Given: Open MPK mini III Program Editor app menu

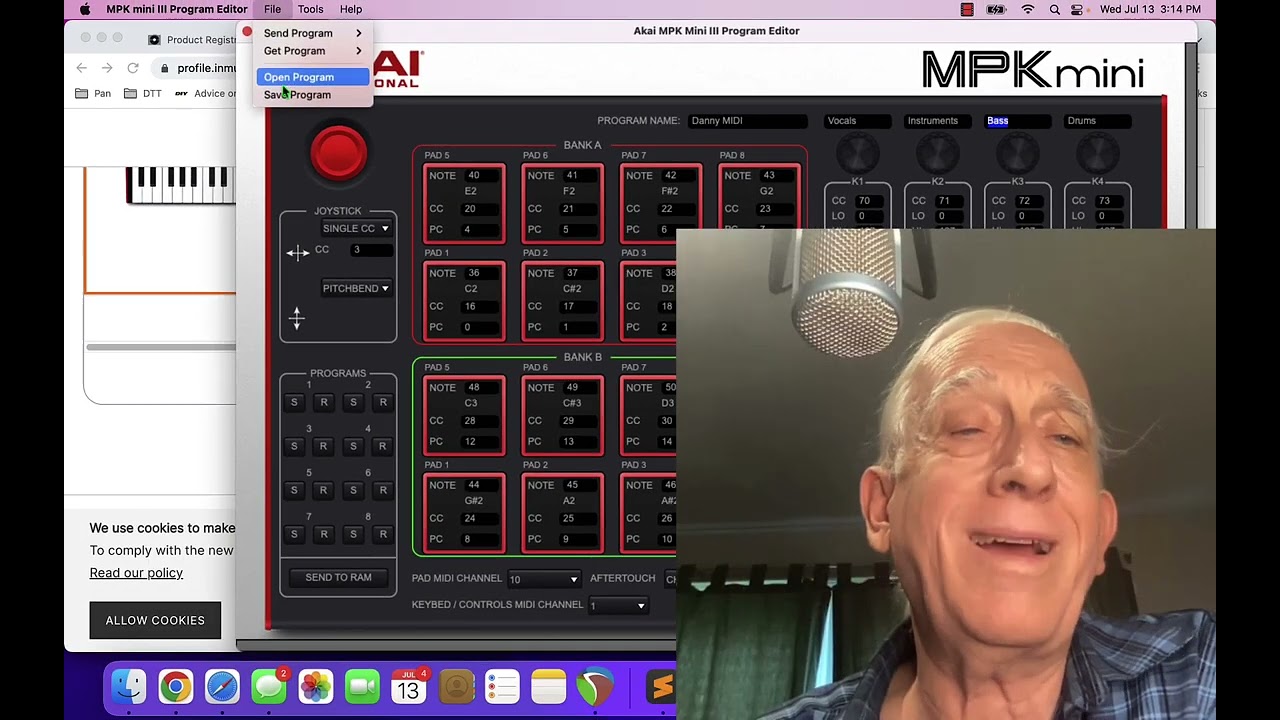Looking at the screenshot, I should point(177,9).
